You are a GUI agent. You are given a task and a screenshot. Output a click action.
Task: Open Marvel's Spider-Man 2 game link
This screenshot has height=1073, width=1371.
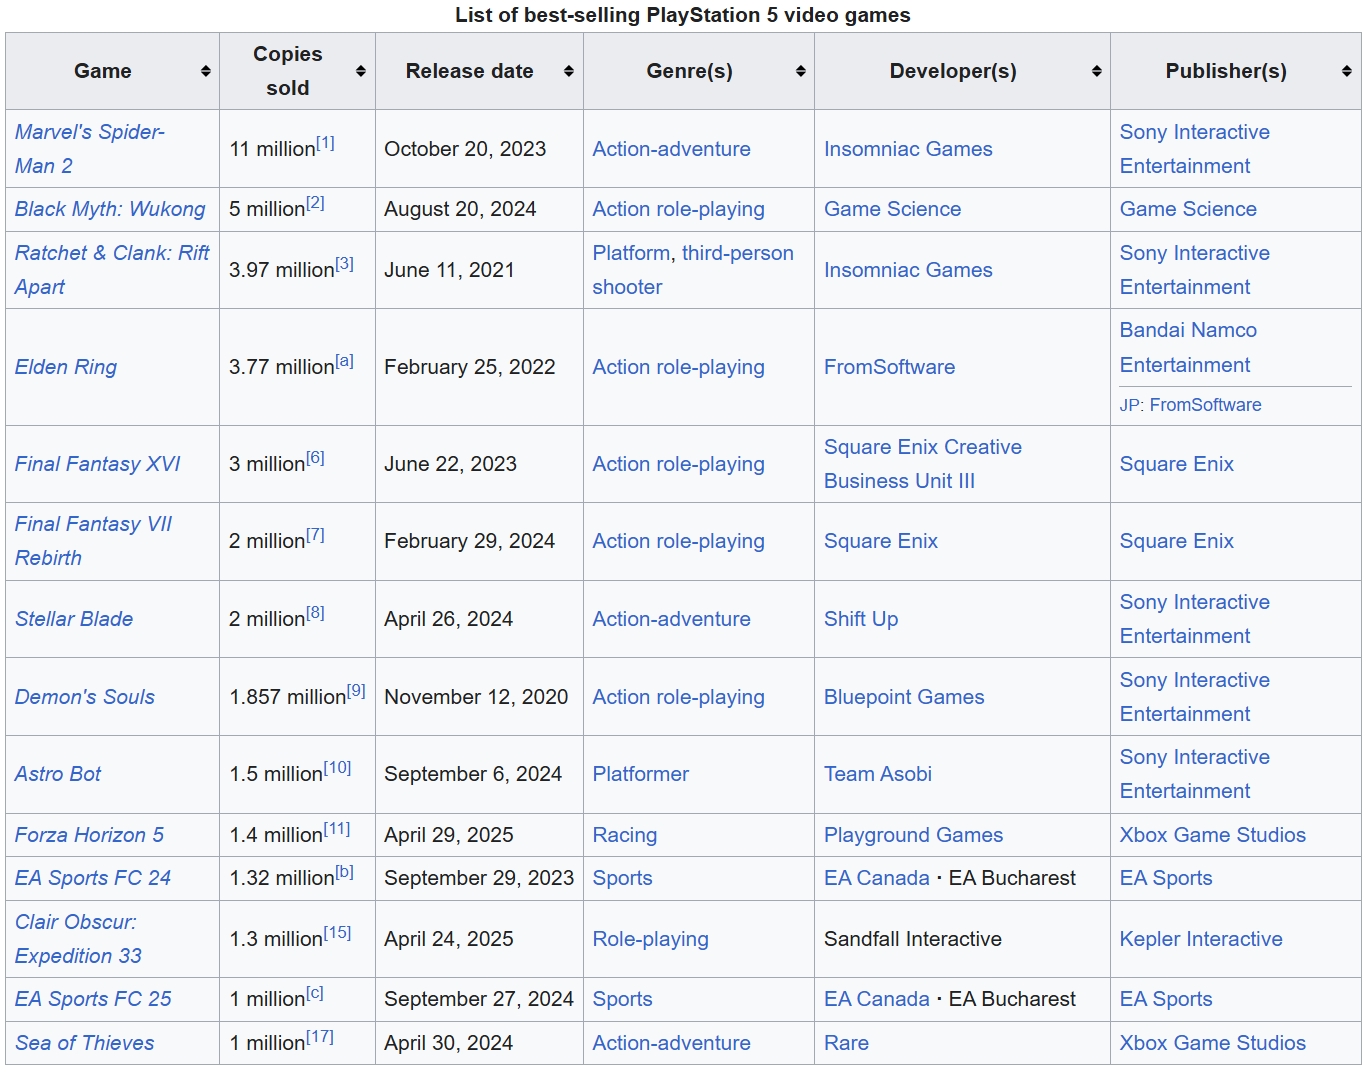90,149
